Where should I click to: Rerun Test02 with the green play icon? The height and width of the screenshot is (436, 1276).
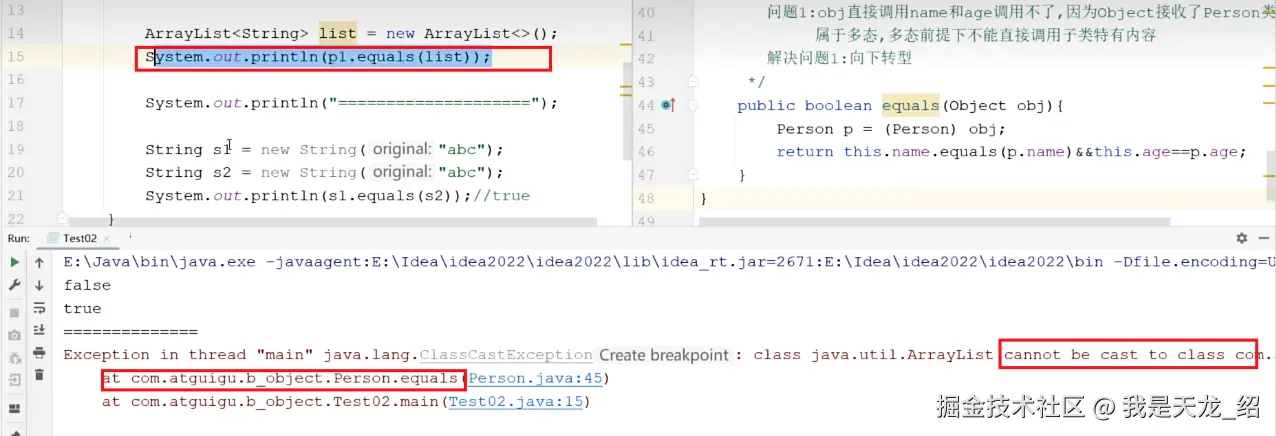tap(14, 262)
